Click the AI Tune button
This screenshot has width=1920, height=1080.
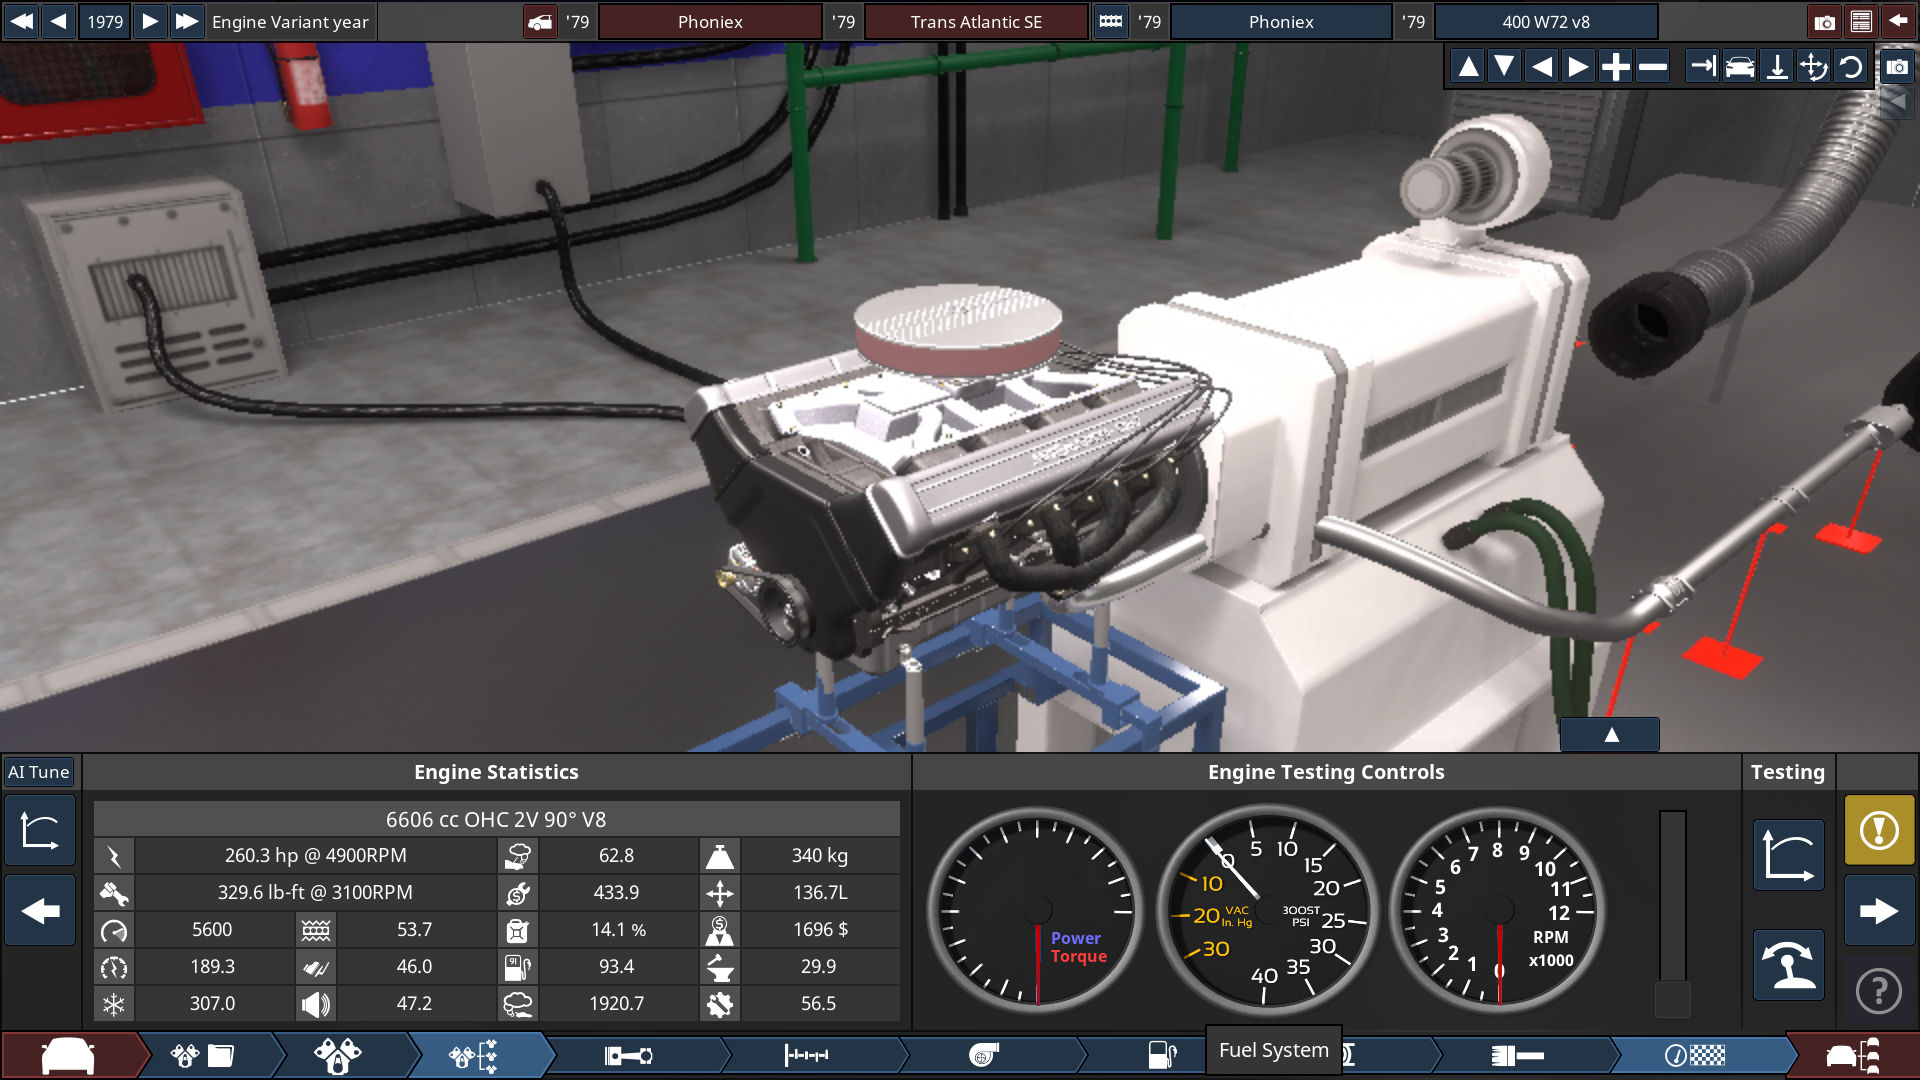(x=39, y=772)
